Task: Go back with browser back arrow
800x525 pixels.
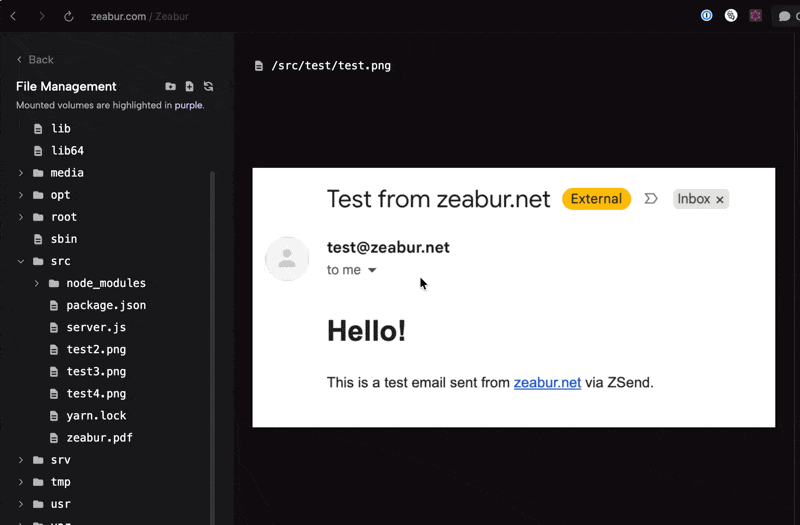Action: [x=13, y=17]
